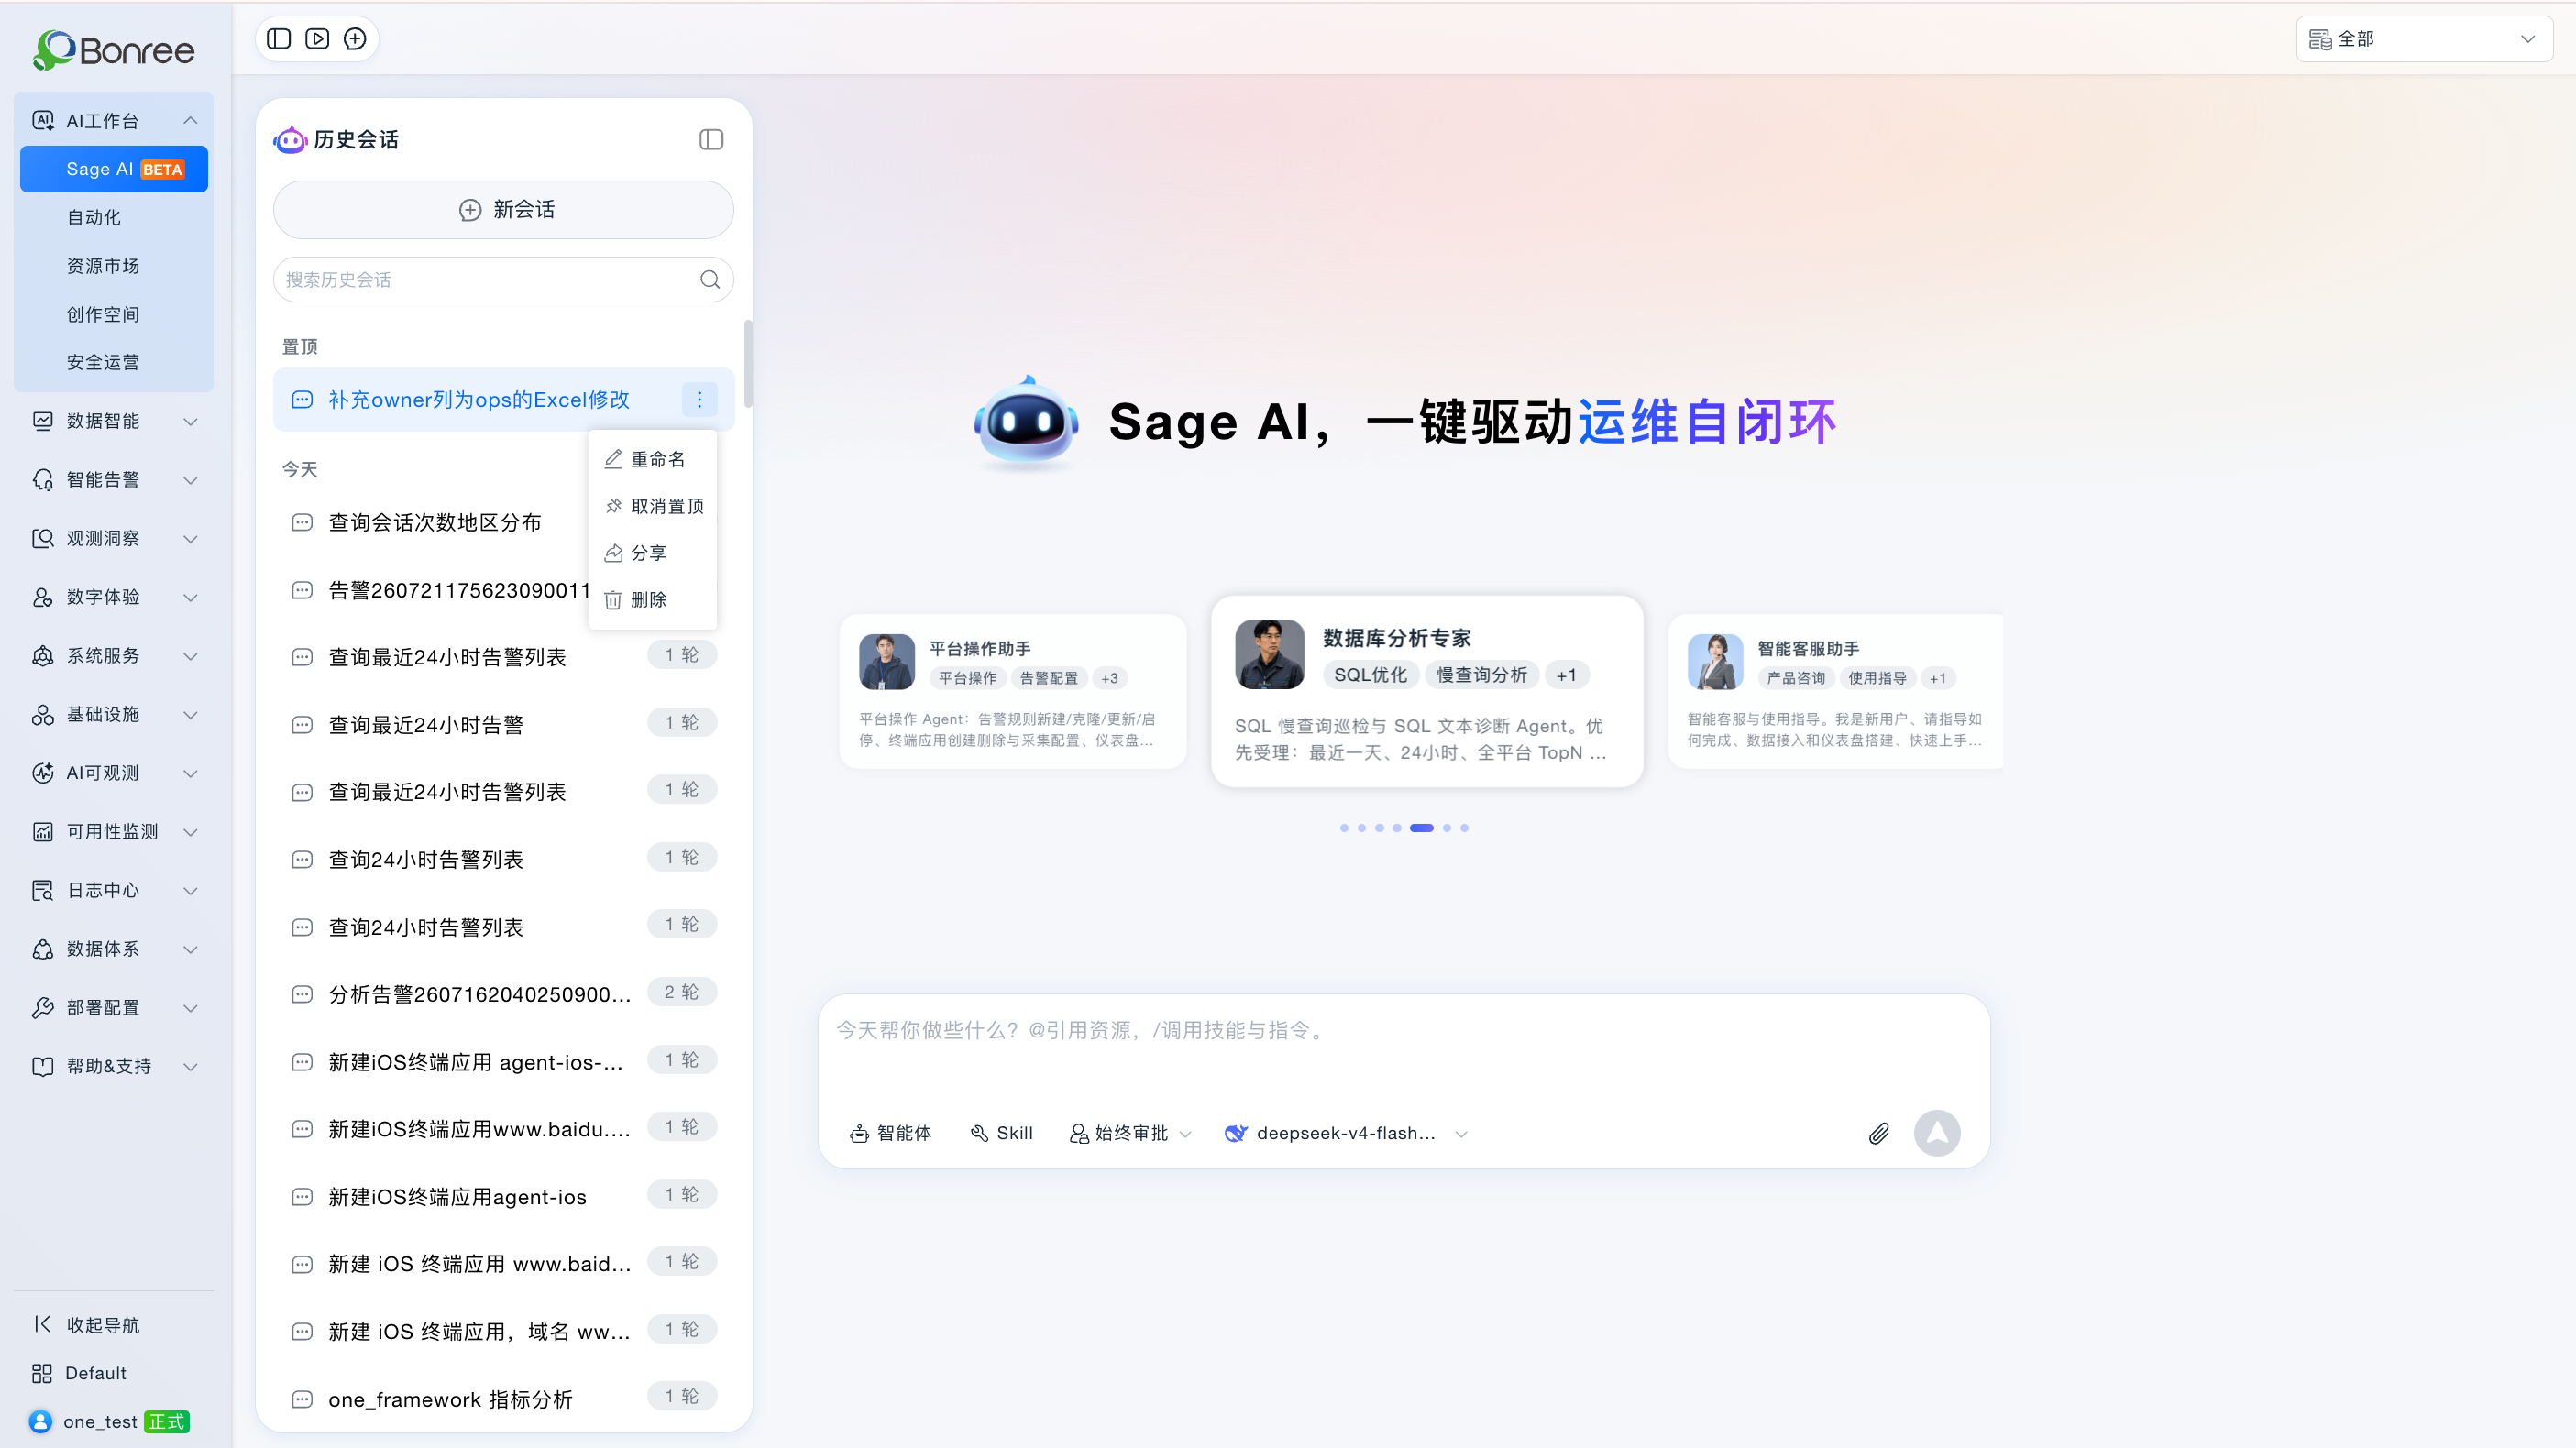The height and width of the screenshot is (1448, 2576).
Task: Click the AI可观测 sidebar icon
Action: click(x=42, y=773)
